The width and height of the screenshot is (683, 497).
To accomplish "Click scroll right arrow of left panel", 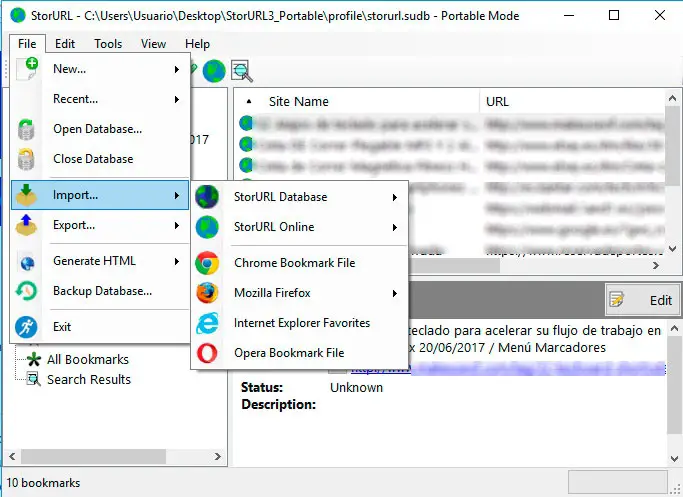I will 217,456.
